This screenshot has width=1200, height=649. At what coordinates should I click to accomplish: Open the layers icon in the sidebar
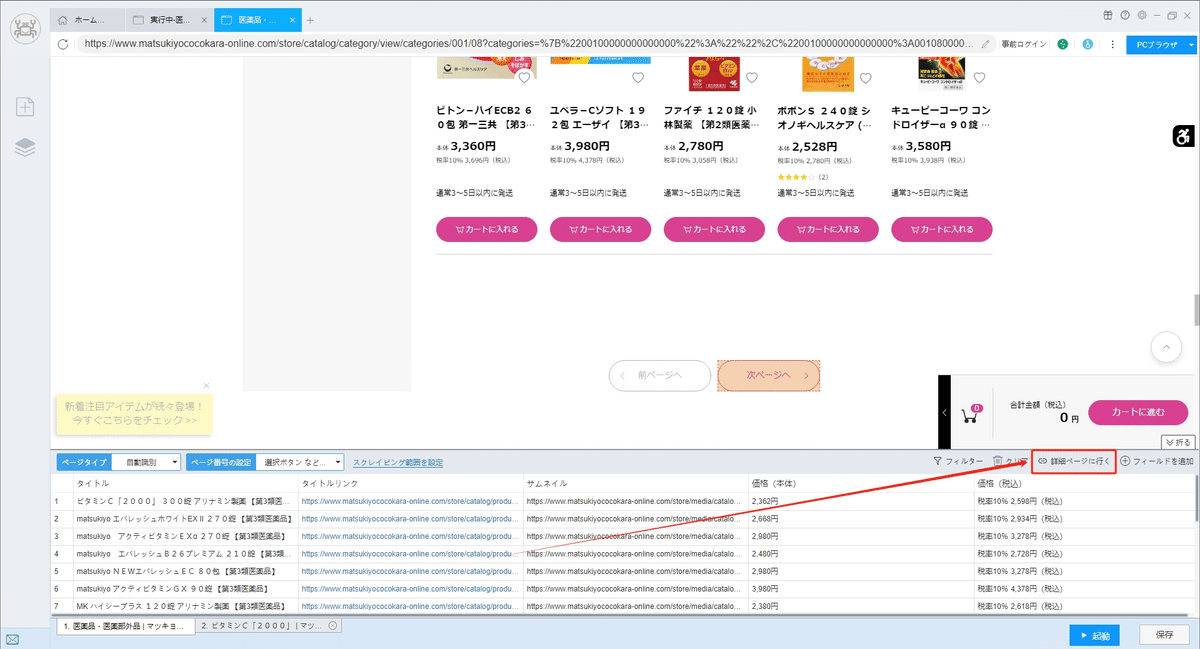coord(25,147)
